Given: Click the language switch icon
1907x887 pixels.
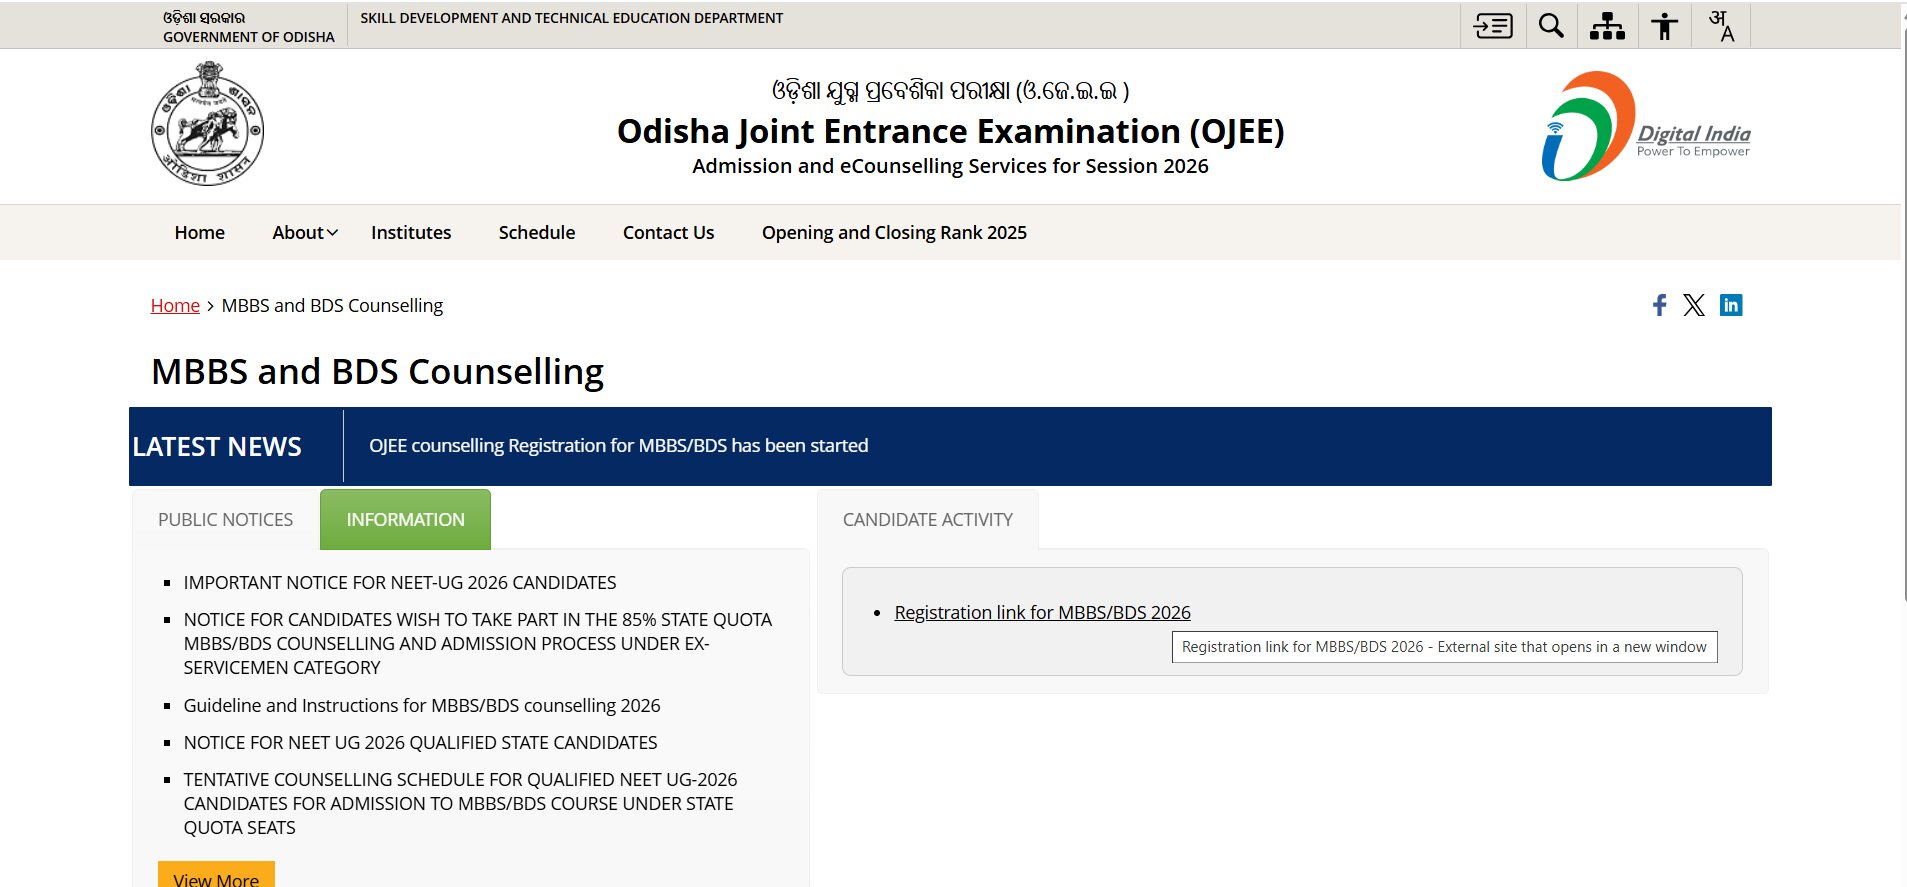Looking at the screenshot, I should [1721, 26].
